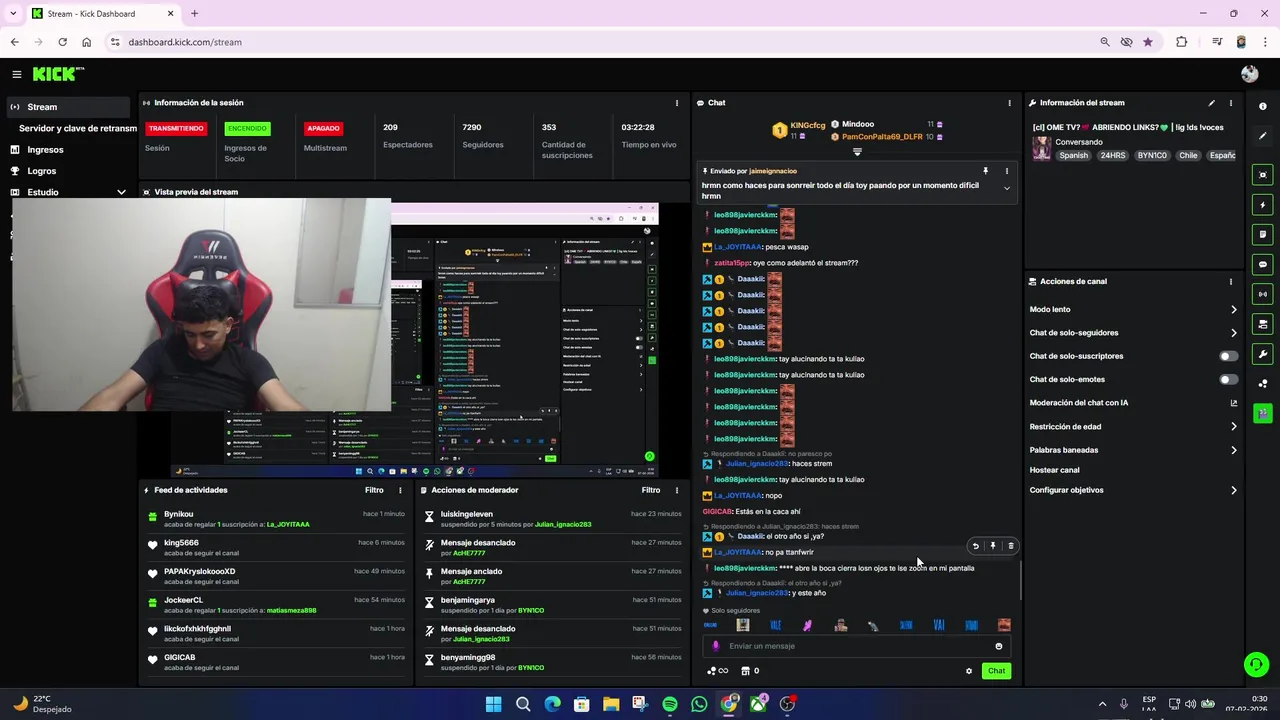Open three-dot menu of Información de la sesión

(677, 103)
